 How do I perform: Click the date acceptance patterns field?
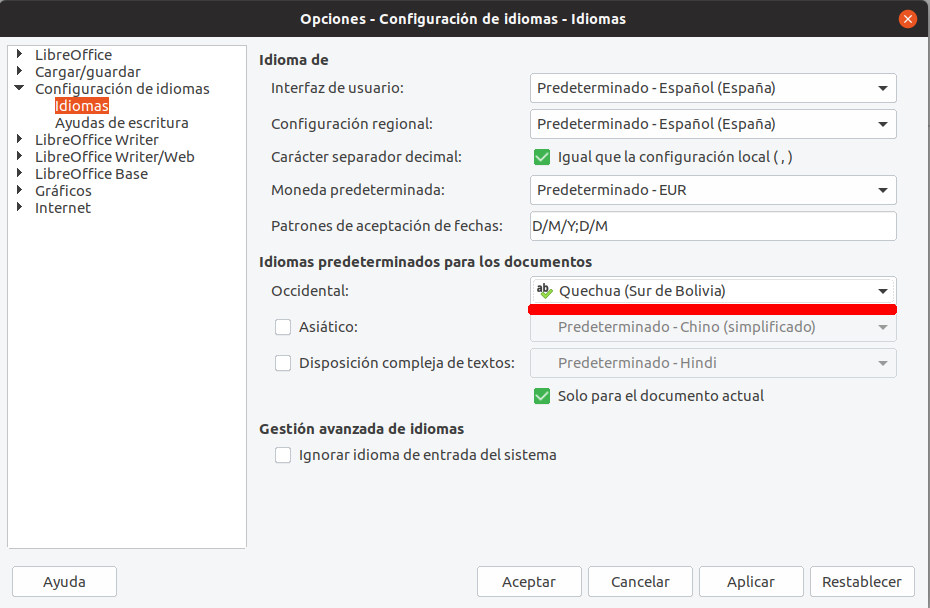coord(713,226)
